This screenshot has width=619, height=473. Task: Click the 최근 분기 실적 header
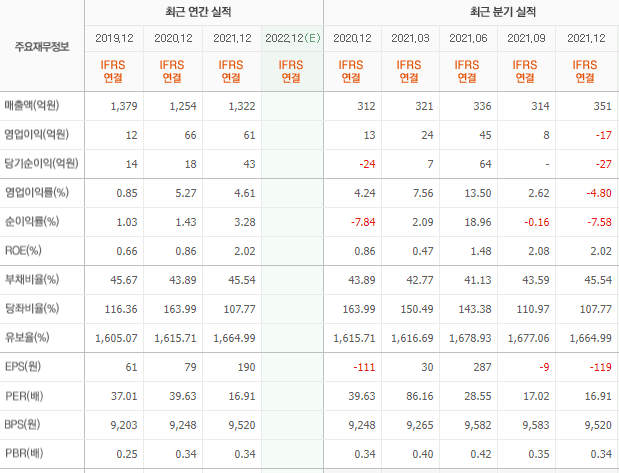503,12
